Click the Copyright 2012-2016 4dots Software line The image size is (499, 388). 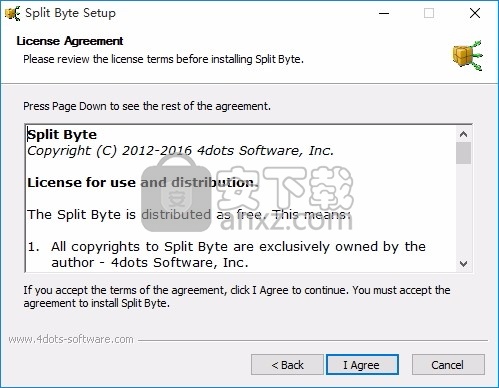coord(180,151)
